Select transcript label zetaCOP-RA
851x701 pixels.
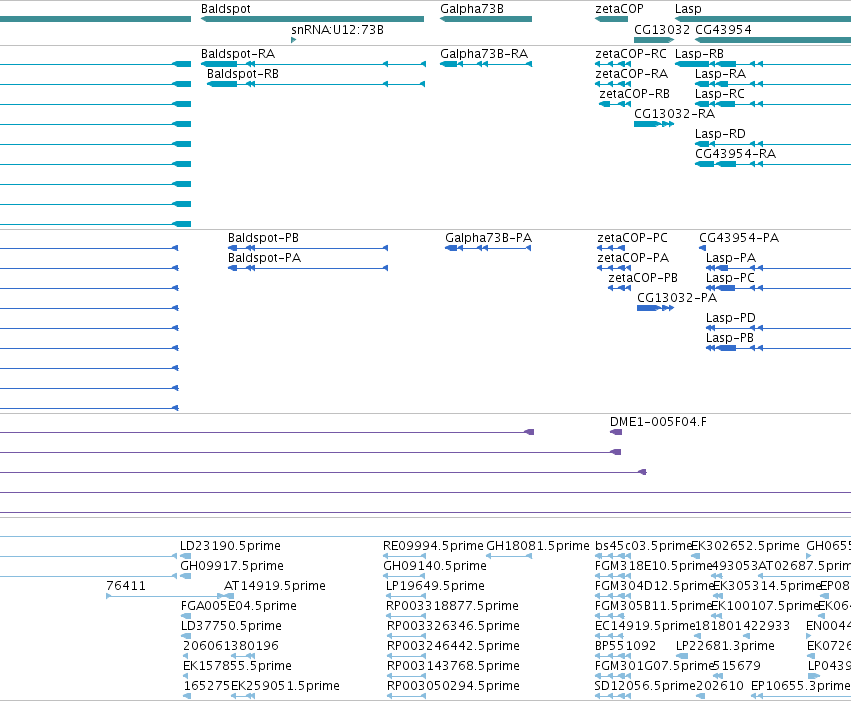point(631,74)
